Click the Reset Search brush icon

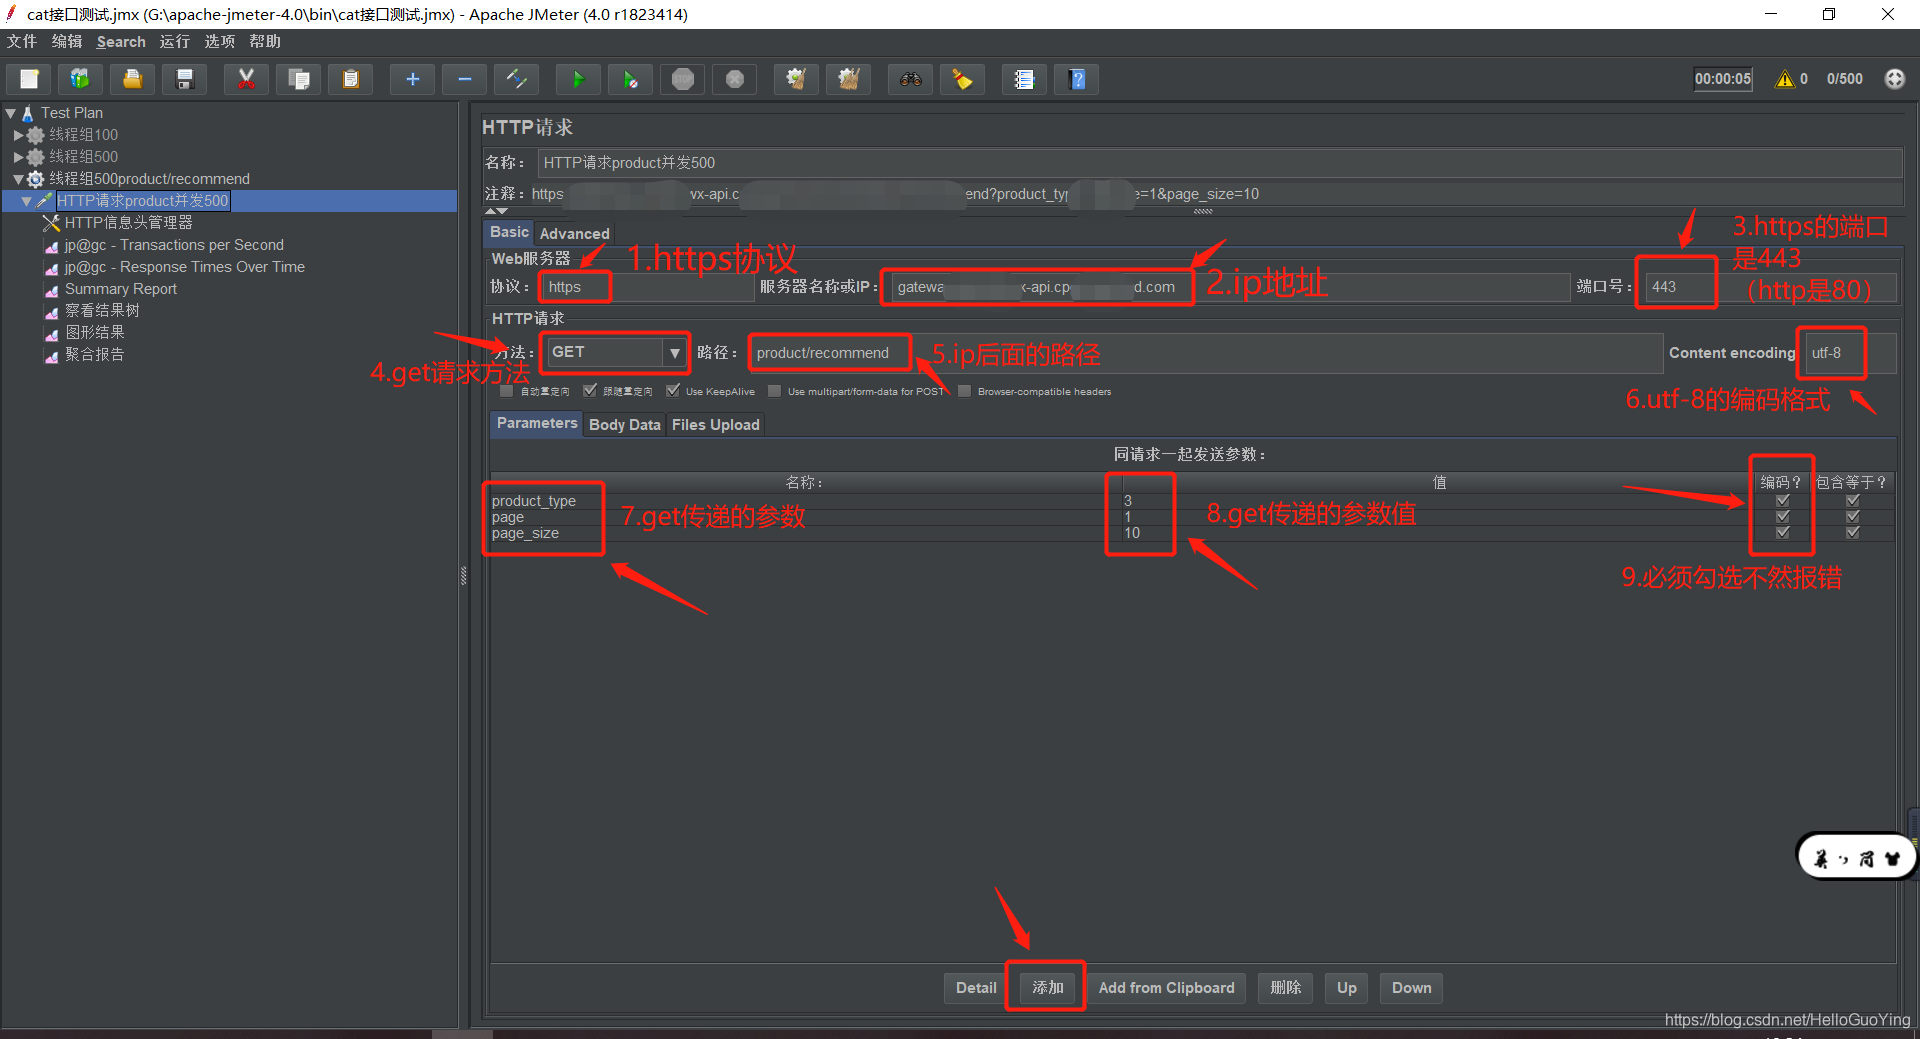pos(962,79)
